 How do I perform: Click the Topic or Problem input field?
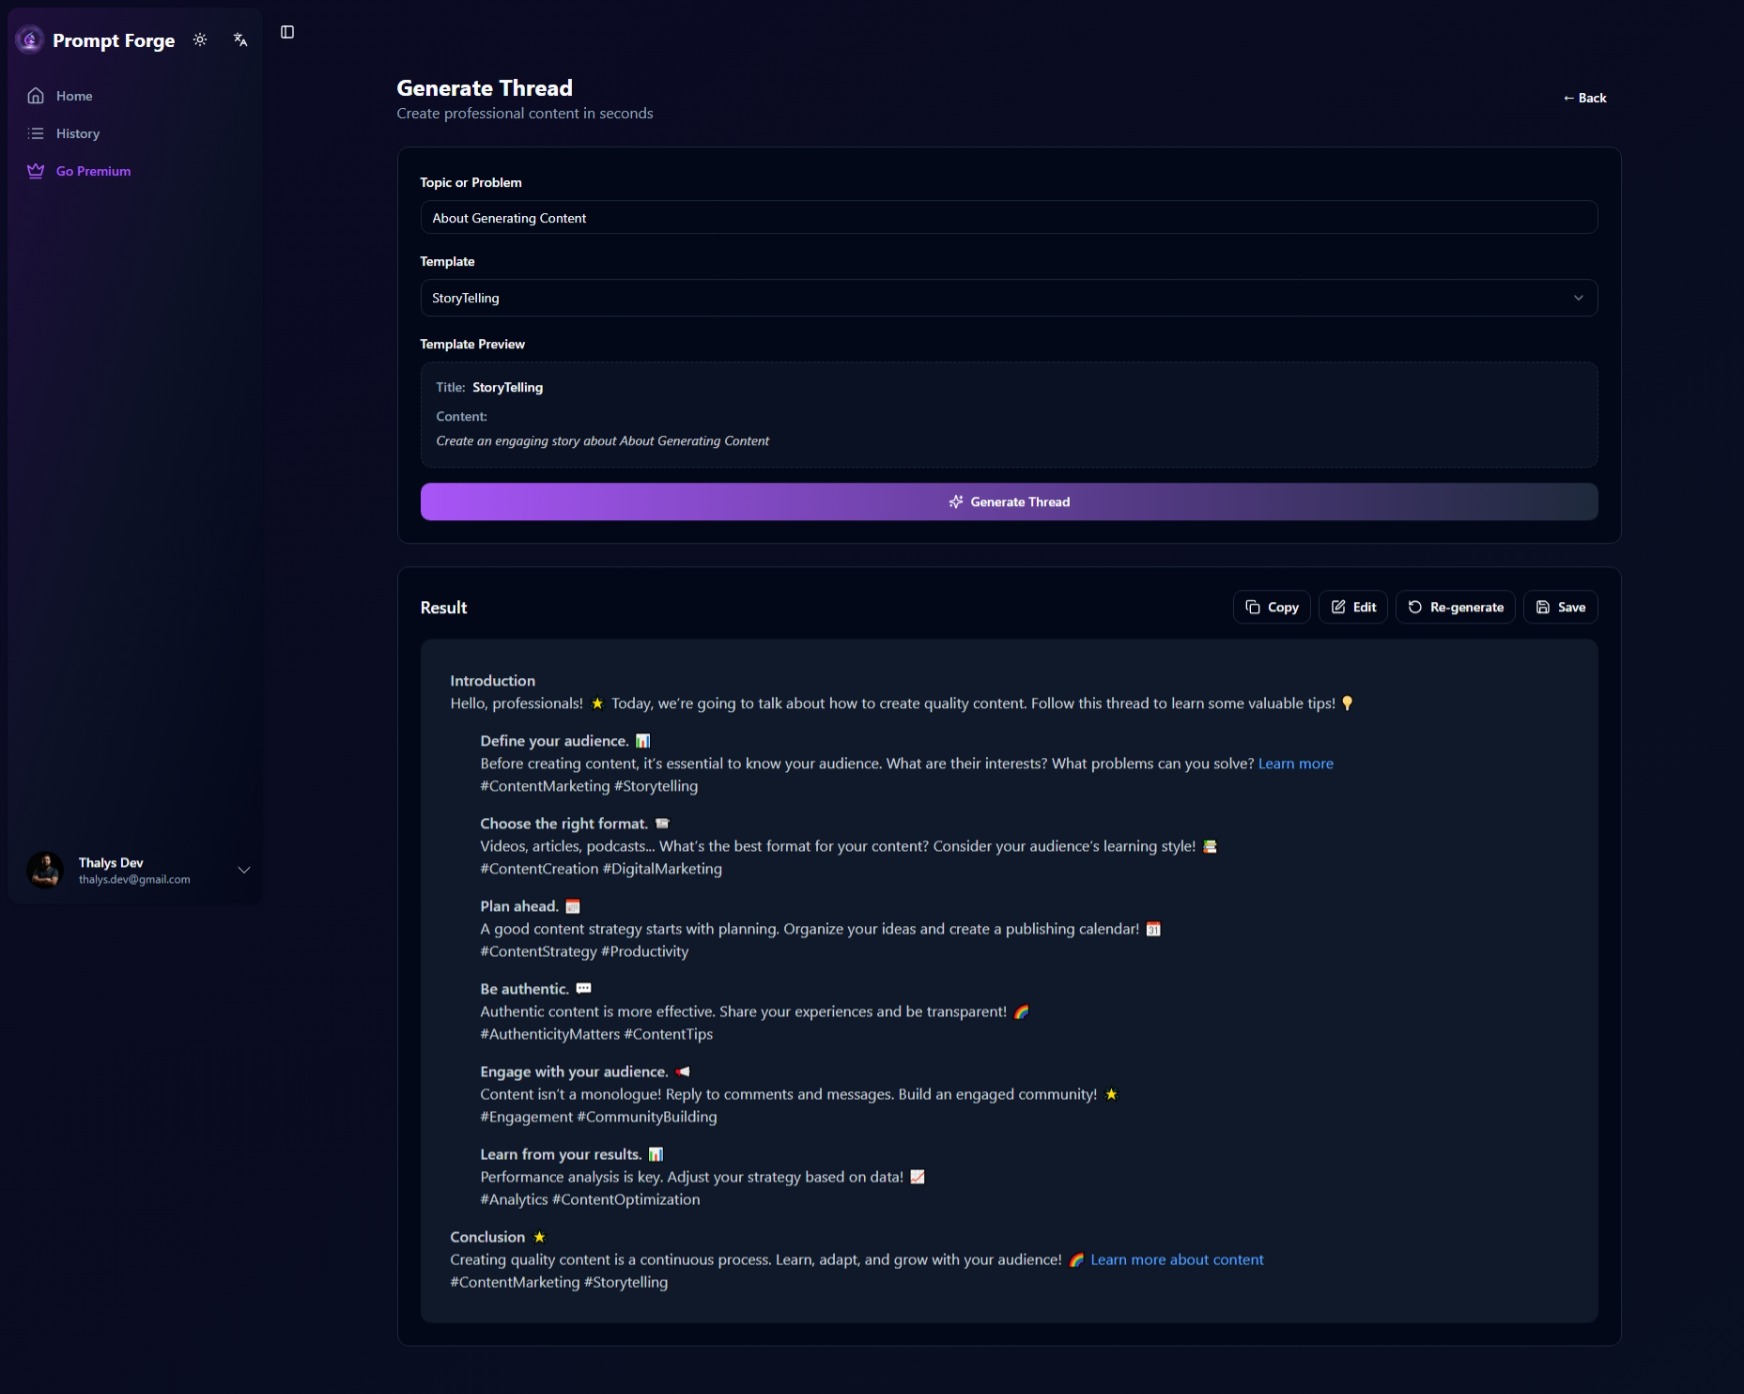(x=1008, y=217)
